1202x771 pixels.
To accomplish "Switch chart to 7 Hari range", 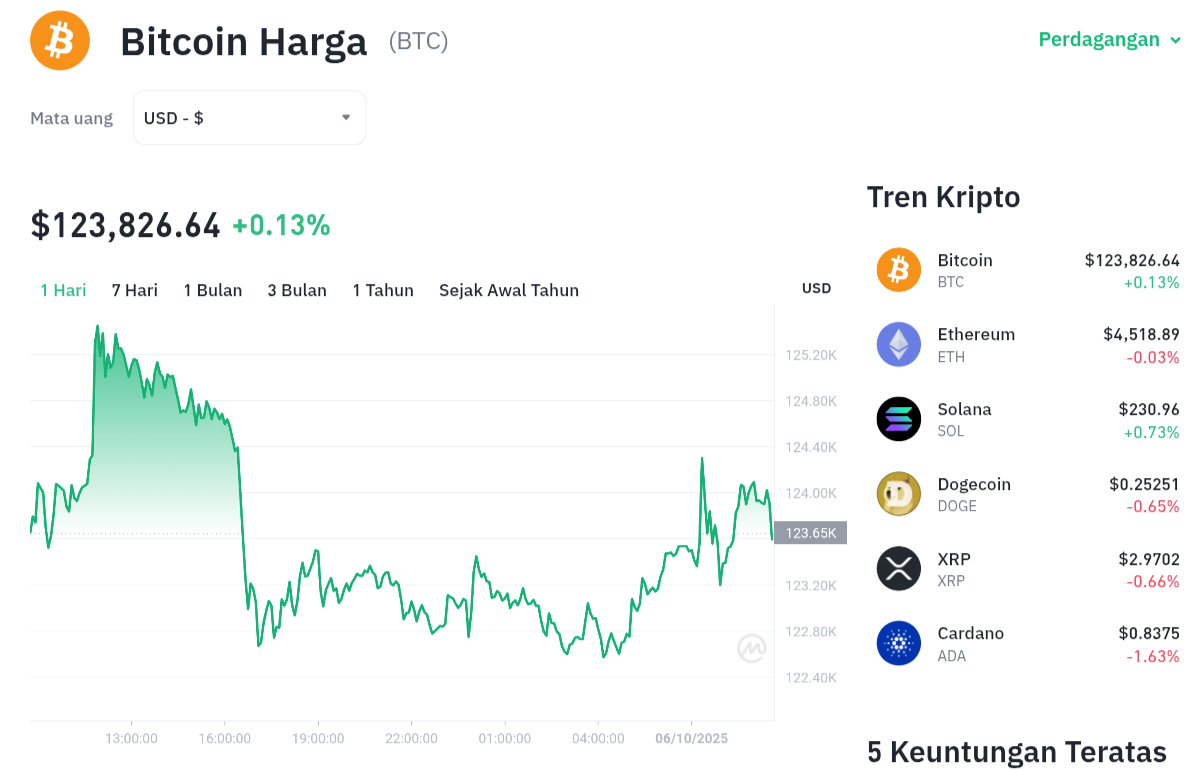I will pos(135,290).
